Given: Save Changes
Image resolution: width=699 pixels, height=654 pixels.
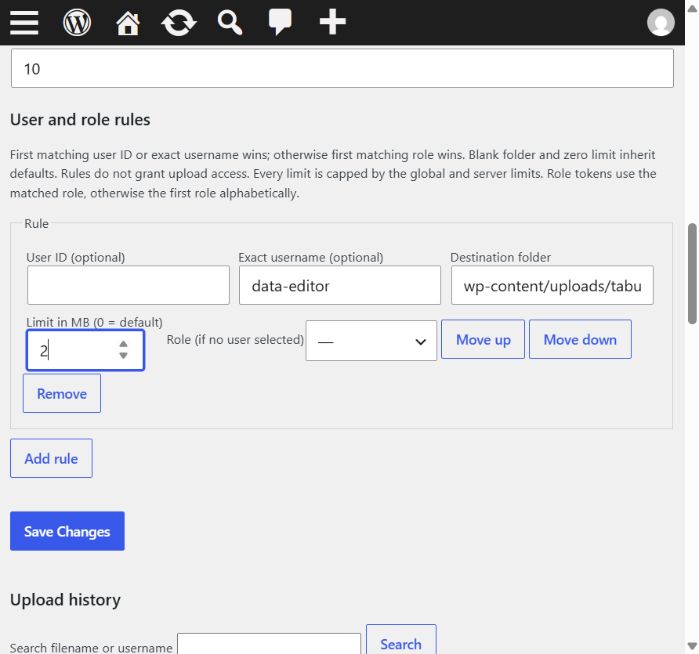Looking at the screenshot, I should (x=67, y=531).
